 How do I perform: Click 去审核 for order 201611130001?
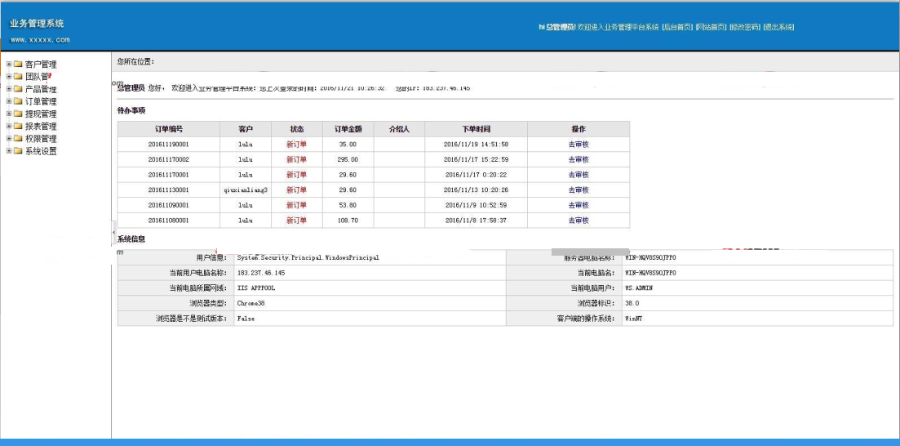click(x=579, y=190)
